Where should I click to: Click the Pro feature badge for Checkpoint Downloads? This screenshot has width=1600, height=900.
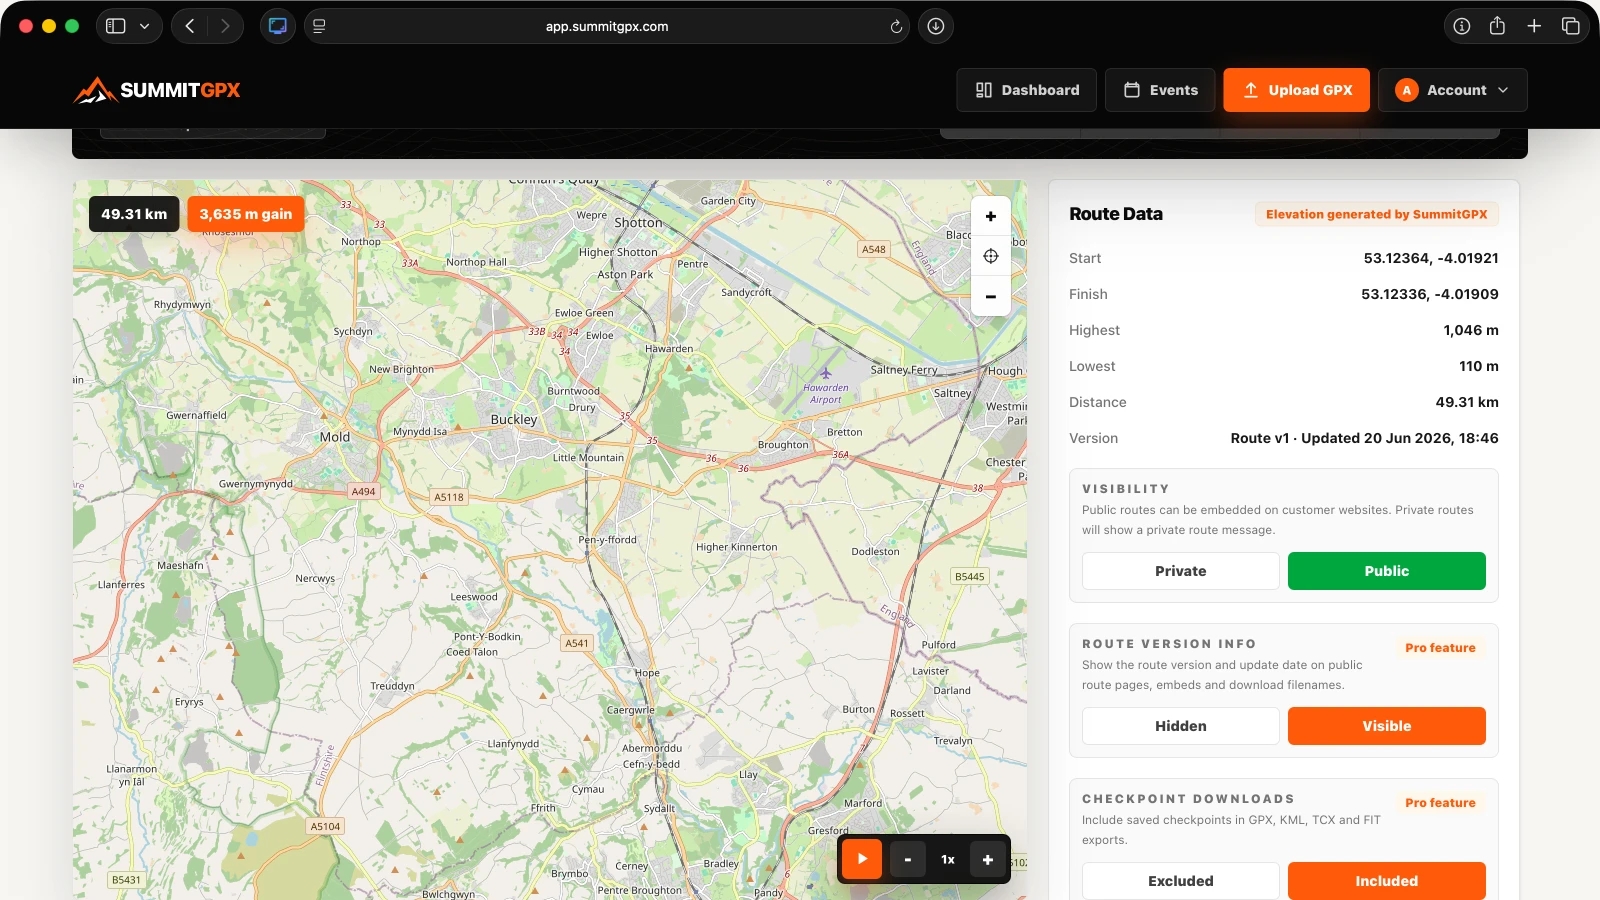point(1440,803)
